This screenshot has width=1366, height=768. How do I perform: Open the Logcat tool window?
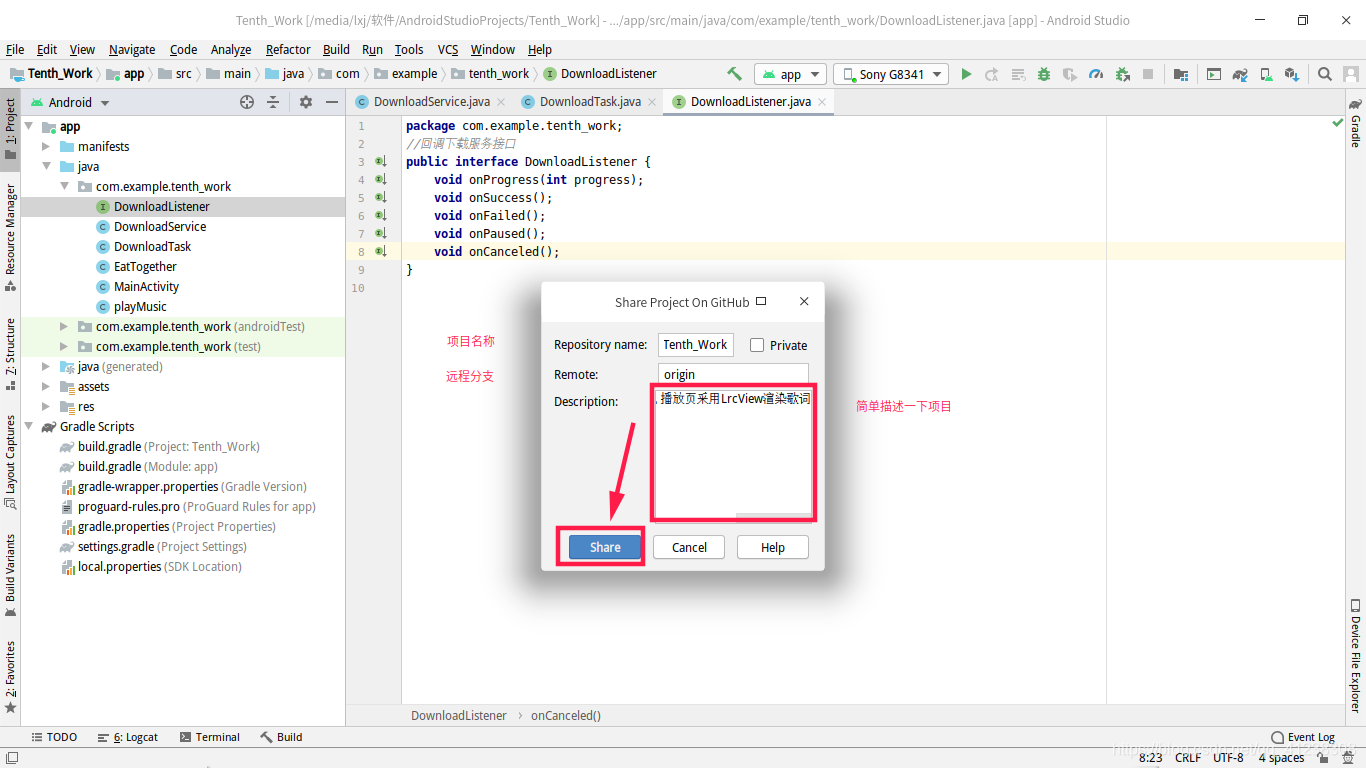click(128, 737)
